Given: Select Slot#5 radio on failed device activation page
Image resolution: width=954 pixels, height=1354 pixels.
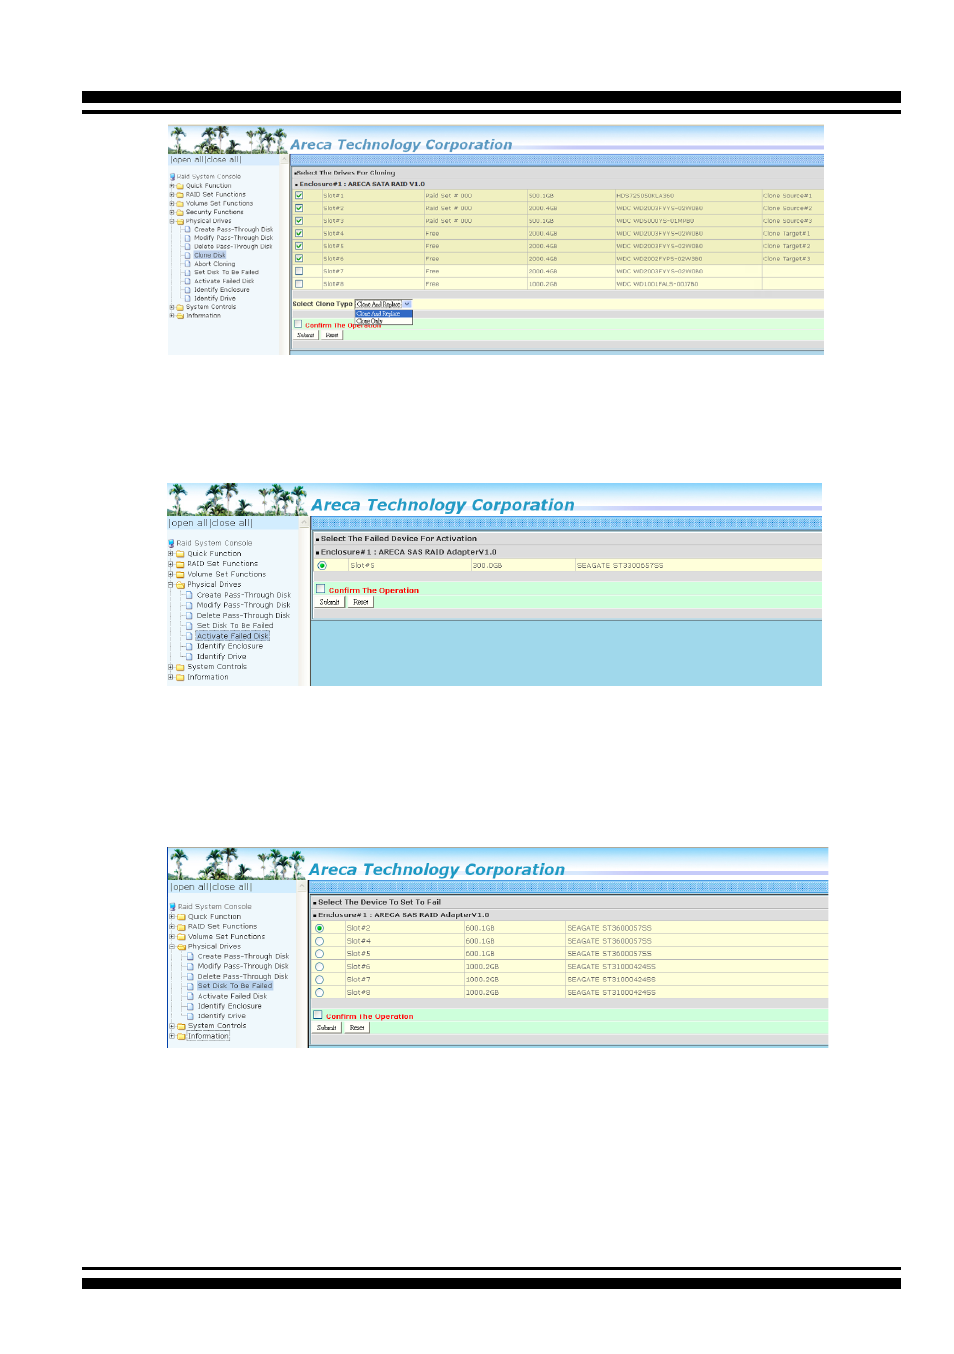Looking at the screenshot, I should 322,566.
